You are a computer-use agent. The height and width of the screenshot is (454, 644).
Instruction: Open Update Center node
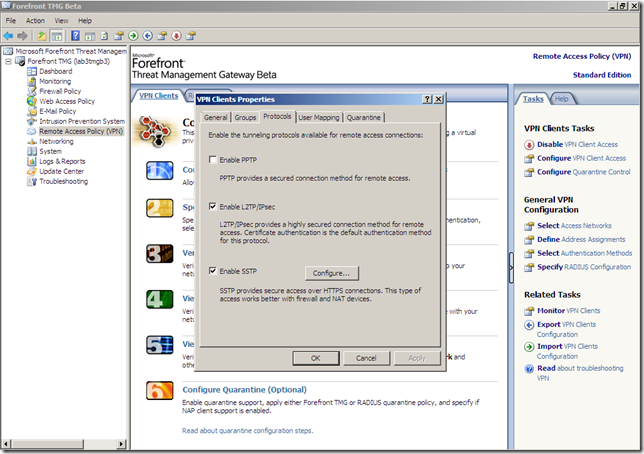coord(62,171)
